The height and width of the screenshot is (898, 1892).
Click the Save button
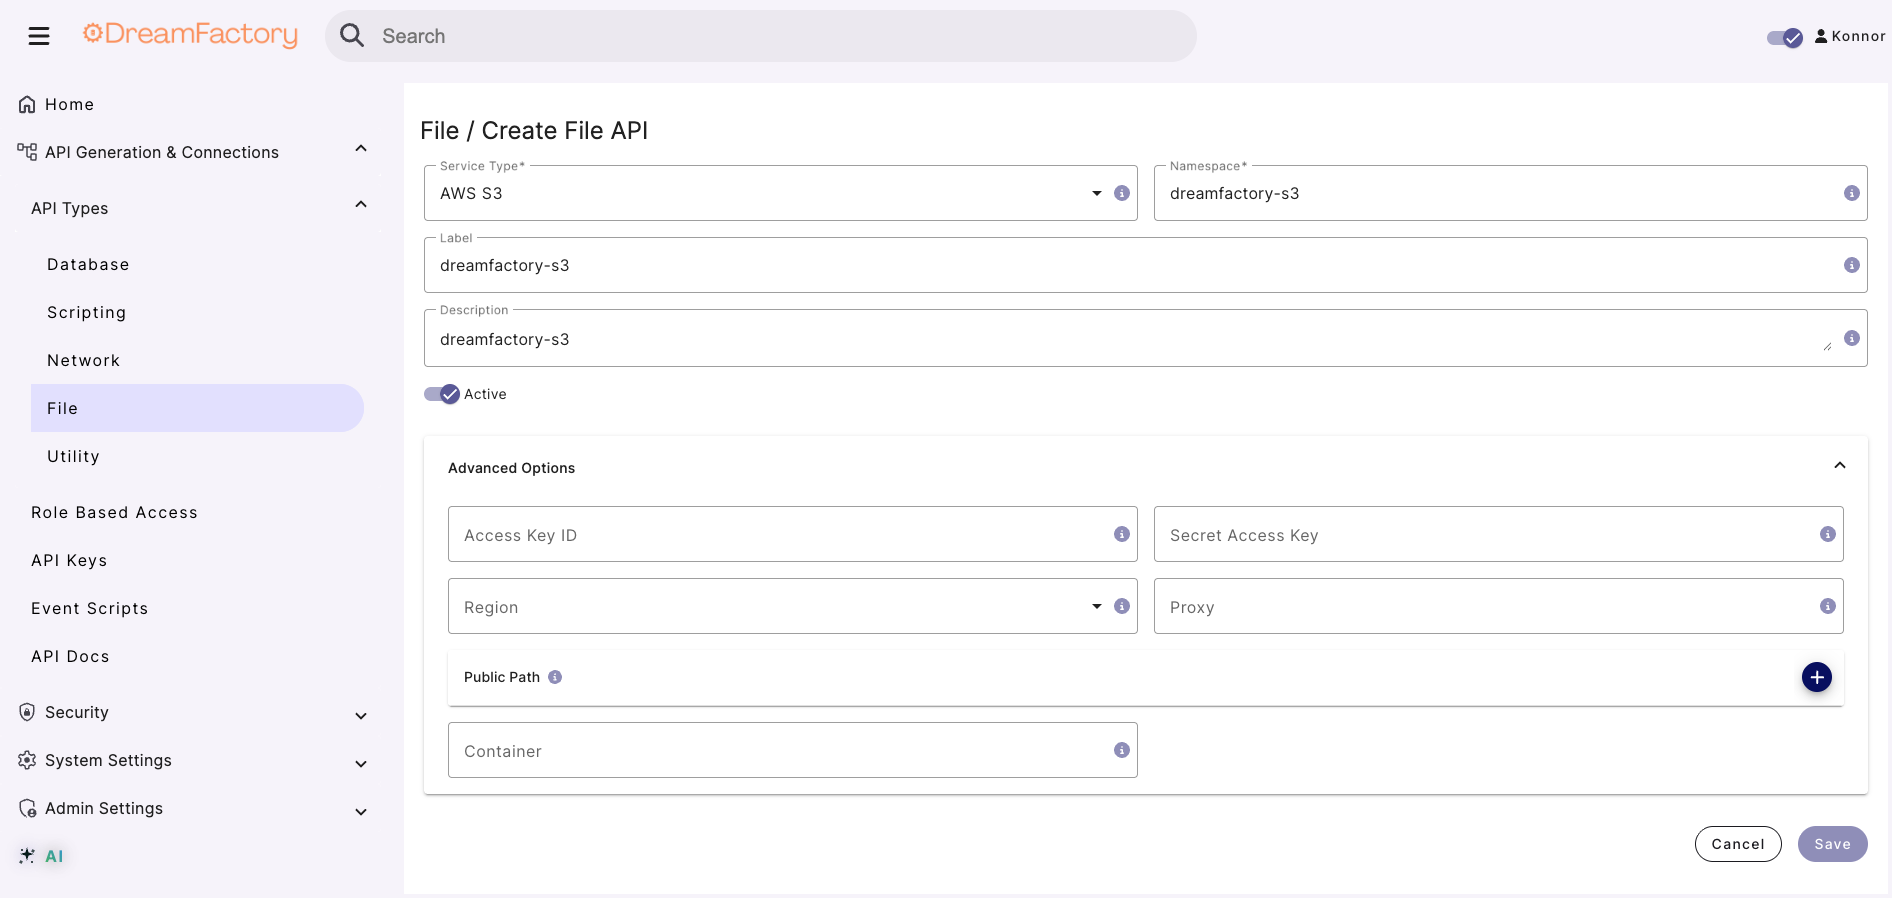coord(1833,844)
